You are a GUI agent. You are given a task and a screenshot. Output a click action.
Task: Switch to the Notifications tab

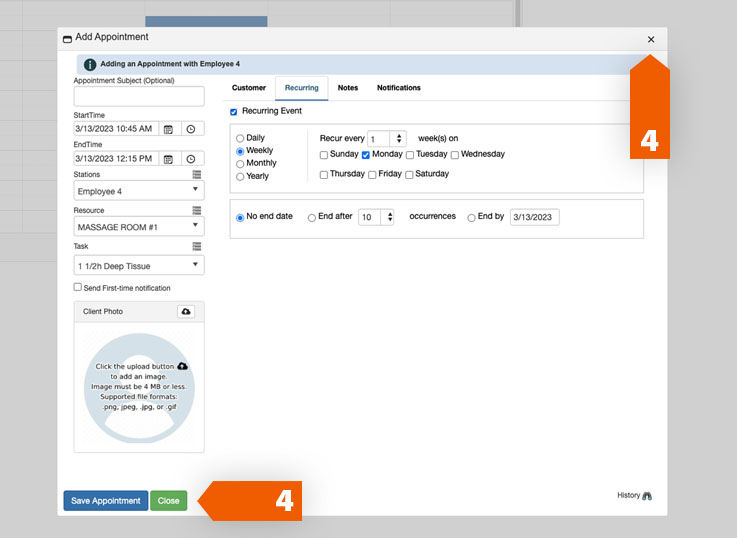pyautogui.click(x=398, y=88)
